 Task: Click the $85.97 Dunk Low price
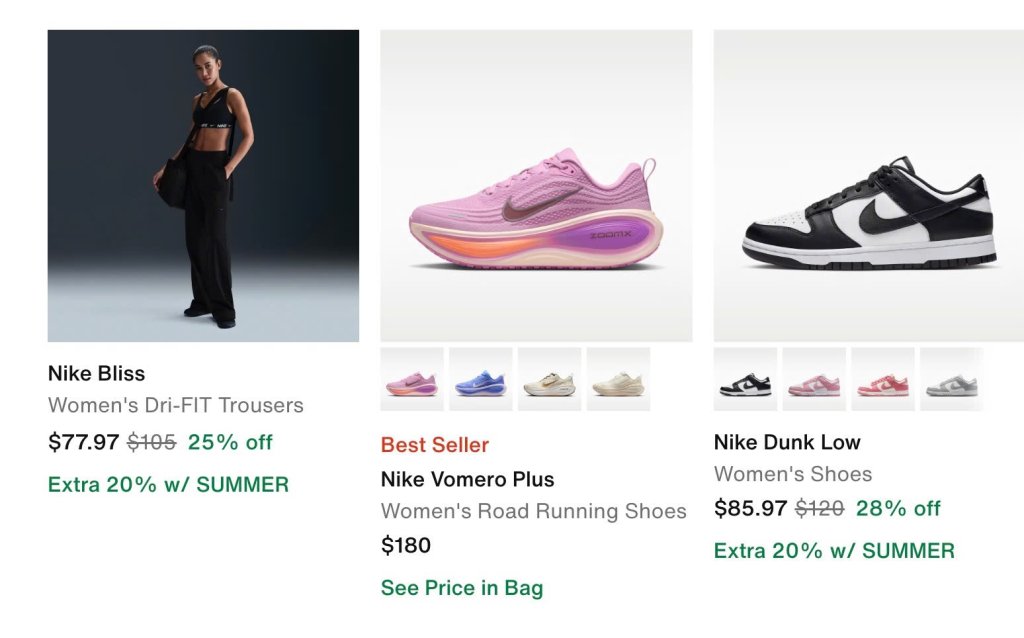click(x=750, y=508)
